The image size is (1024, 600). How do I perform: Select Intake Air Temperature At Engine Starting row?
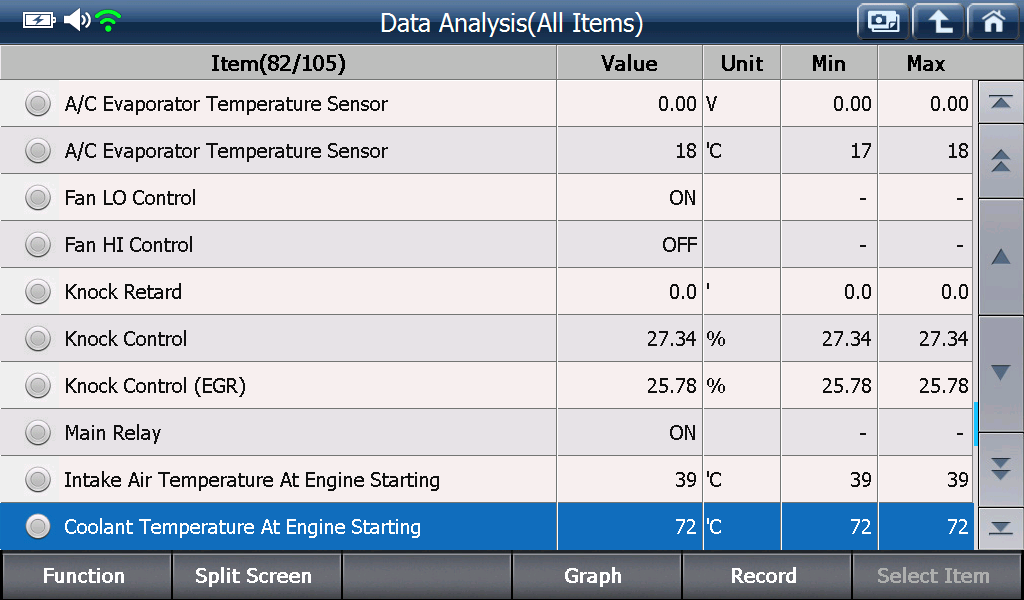point(487,480)
